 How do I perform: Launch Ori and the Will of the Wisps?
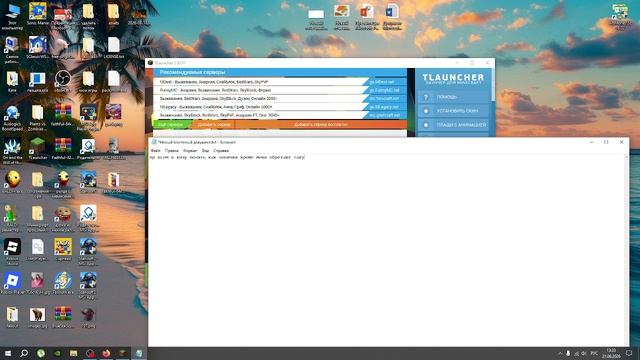click(12, 151)
